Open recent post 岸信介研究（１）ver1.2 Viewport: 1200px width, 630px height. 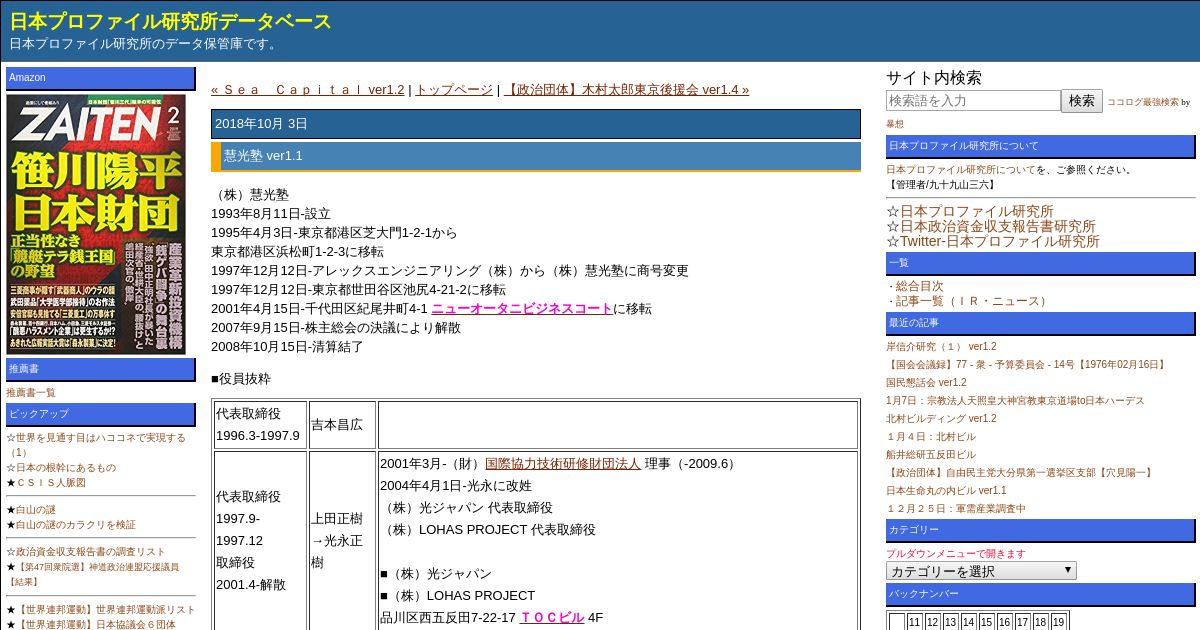click(x=941, y=347)
